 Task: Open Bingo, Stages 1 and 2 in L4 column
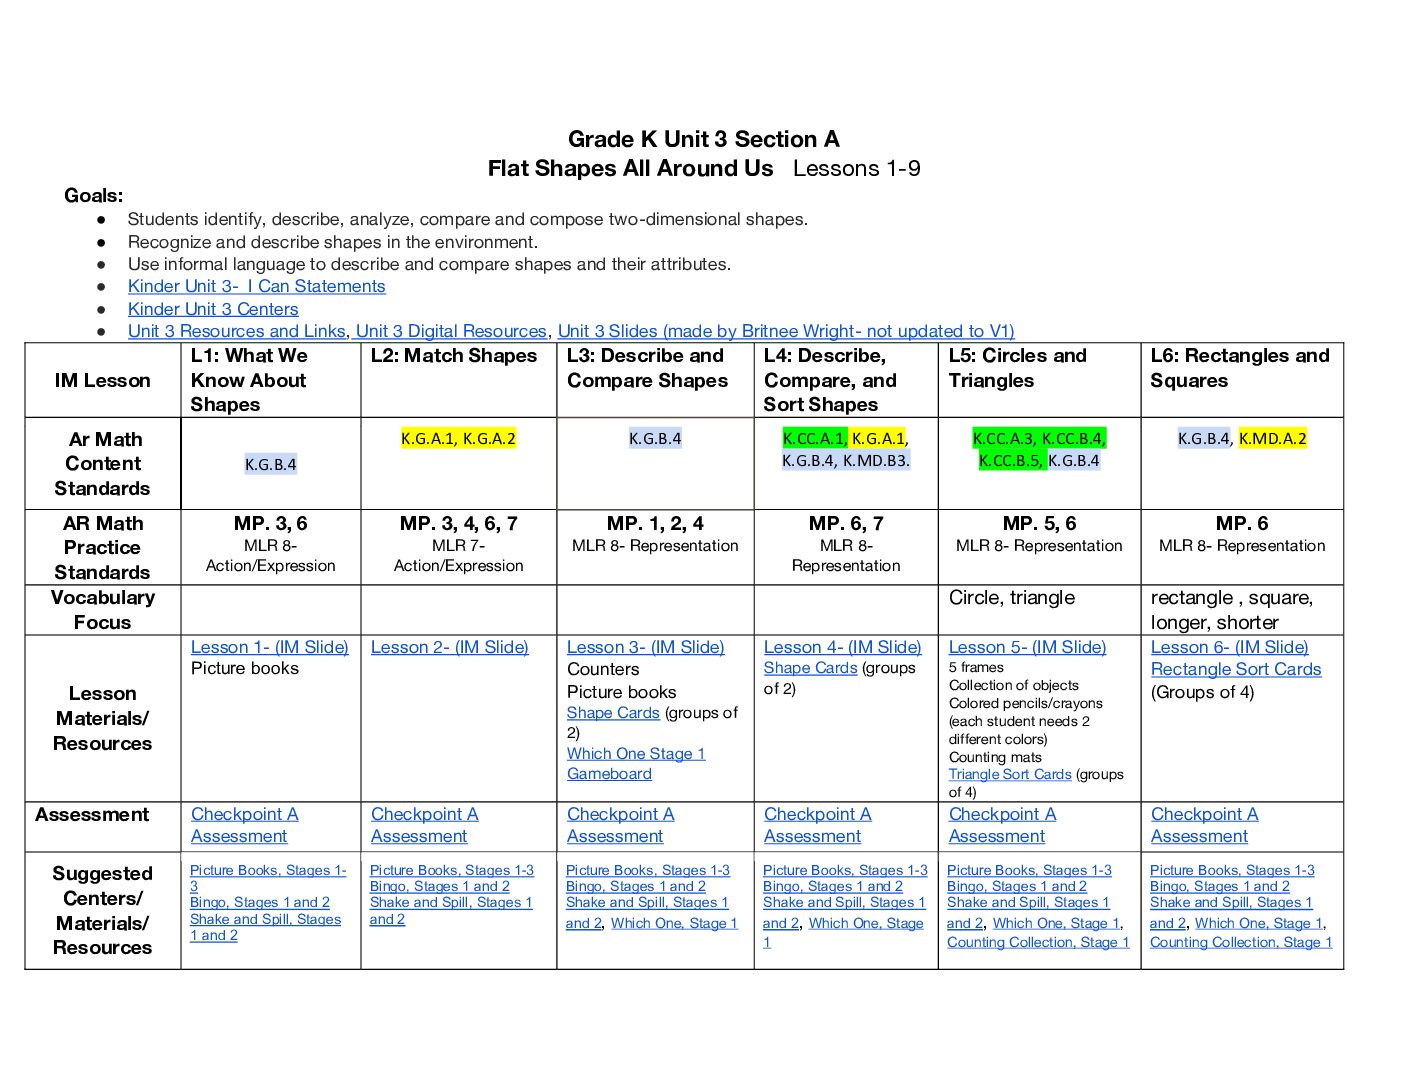point(833,886)
